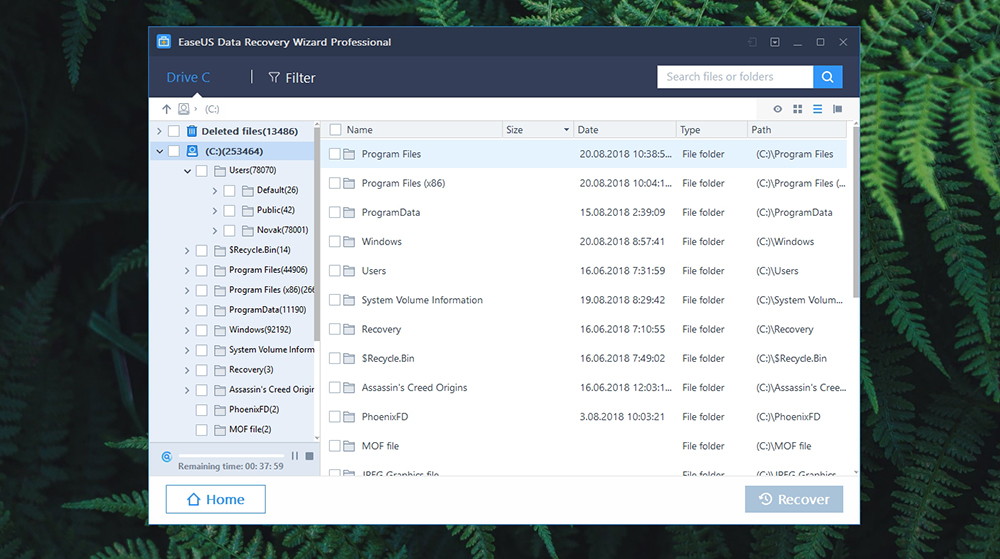Click the Recover button

coord(794,499)
